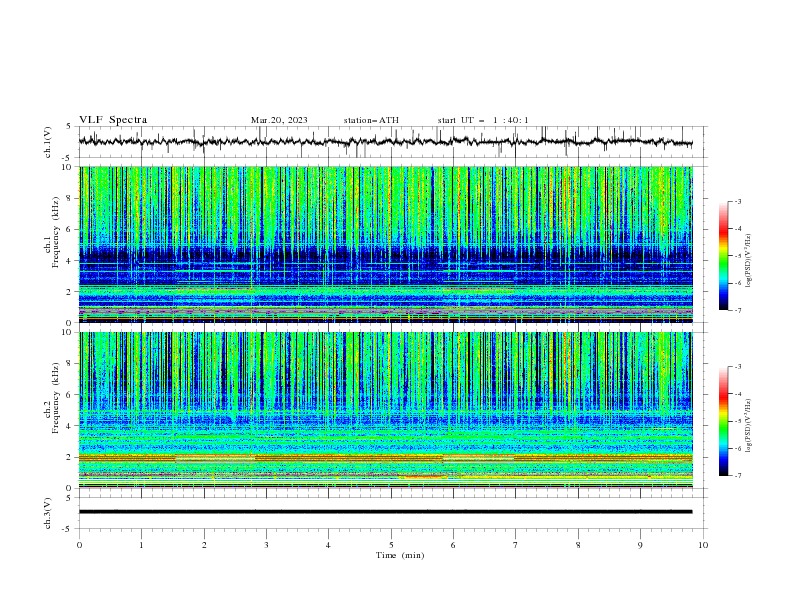
Task: Click the ch.2 spectrogram plot
Action: (x=386, y=410)
